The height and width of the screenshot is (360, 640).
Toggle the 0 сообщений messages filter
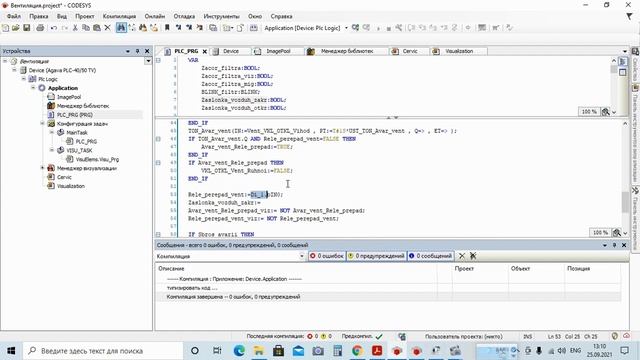pyautogui.click(x=431, y=256)
